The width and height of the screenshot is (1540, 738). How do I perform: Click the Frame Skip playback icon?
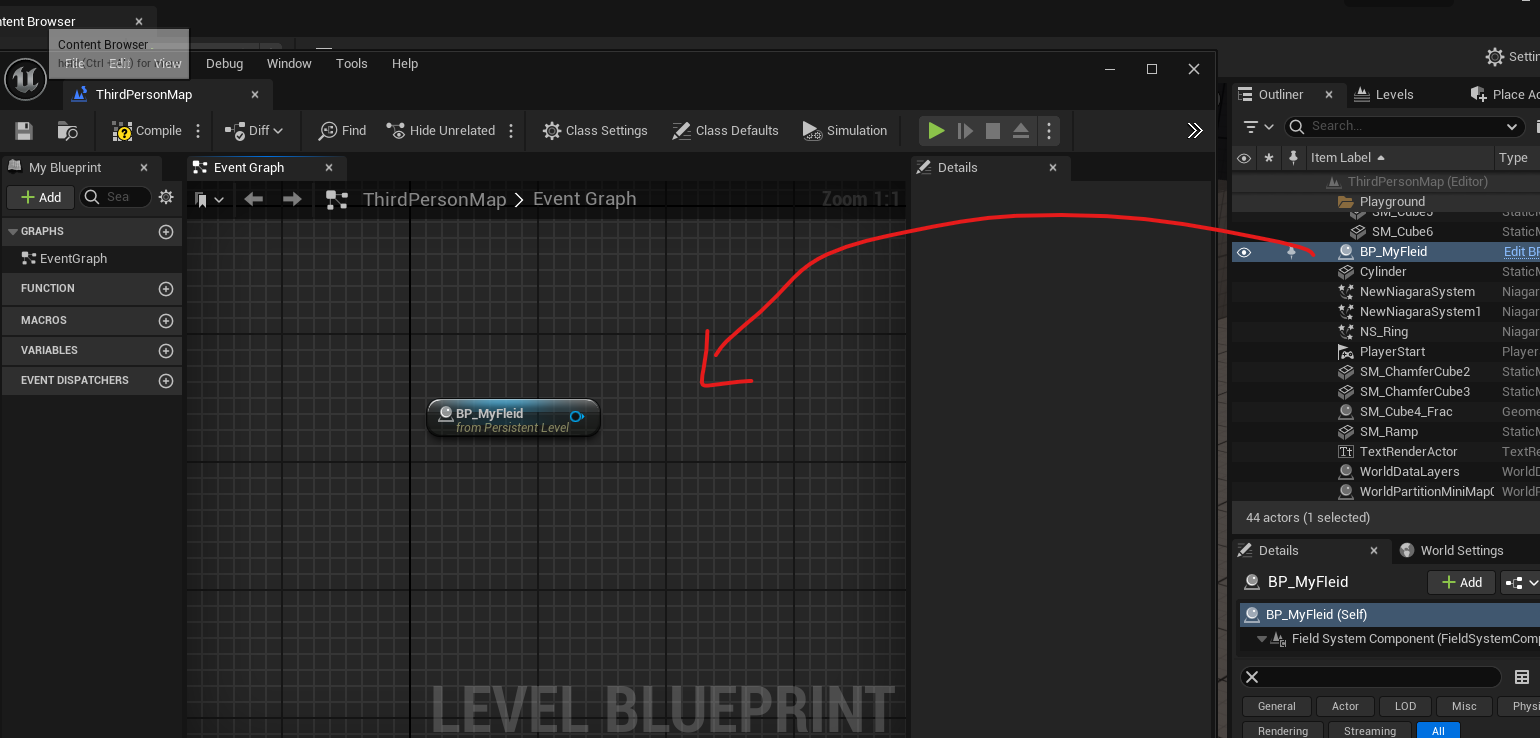965,131
